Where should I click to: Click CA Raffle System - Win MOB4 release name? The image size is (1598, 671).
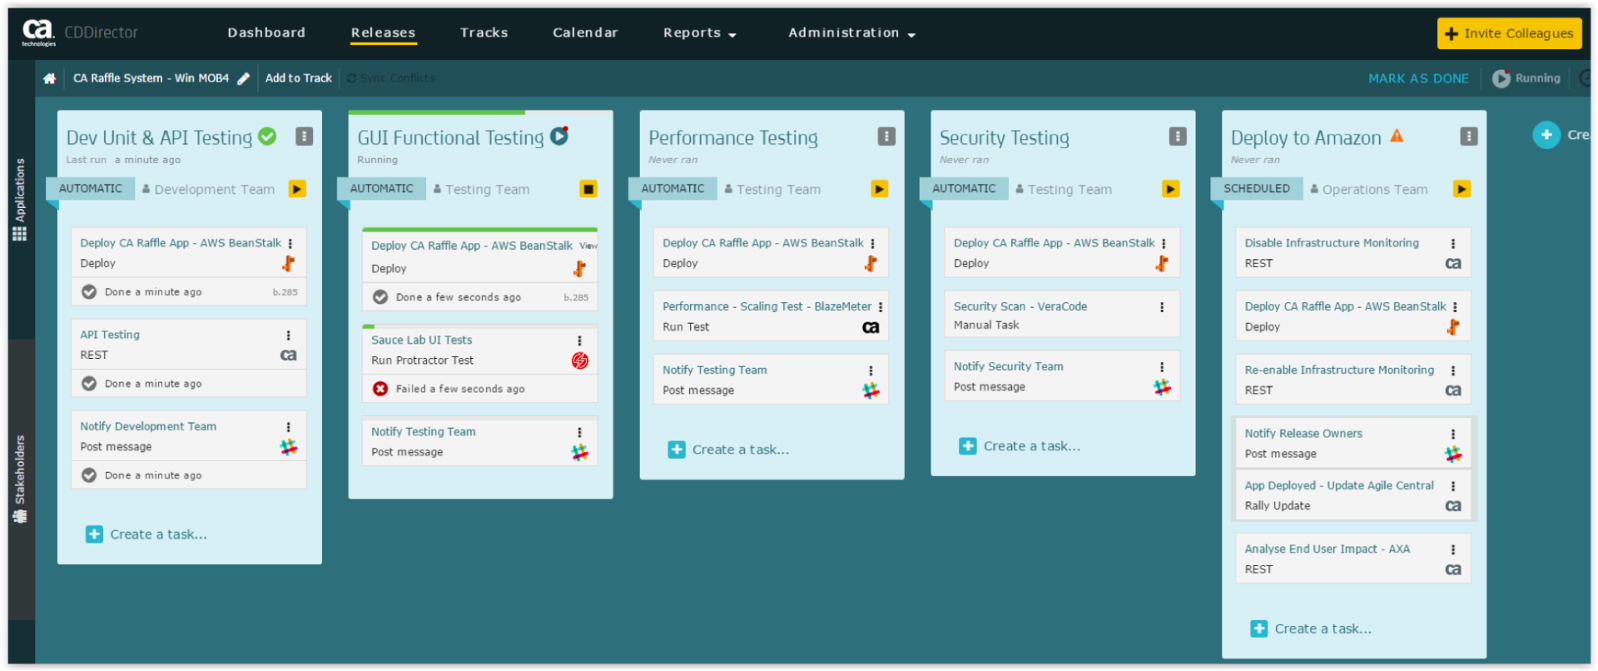coord(151,78)
